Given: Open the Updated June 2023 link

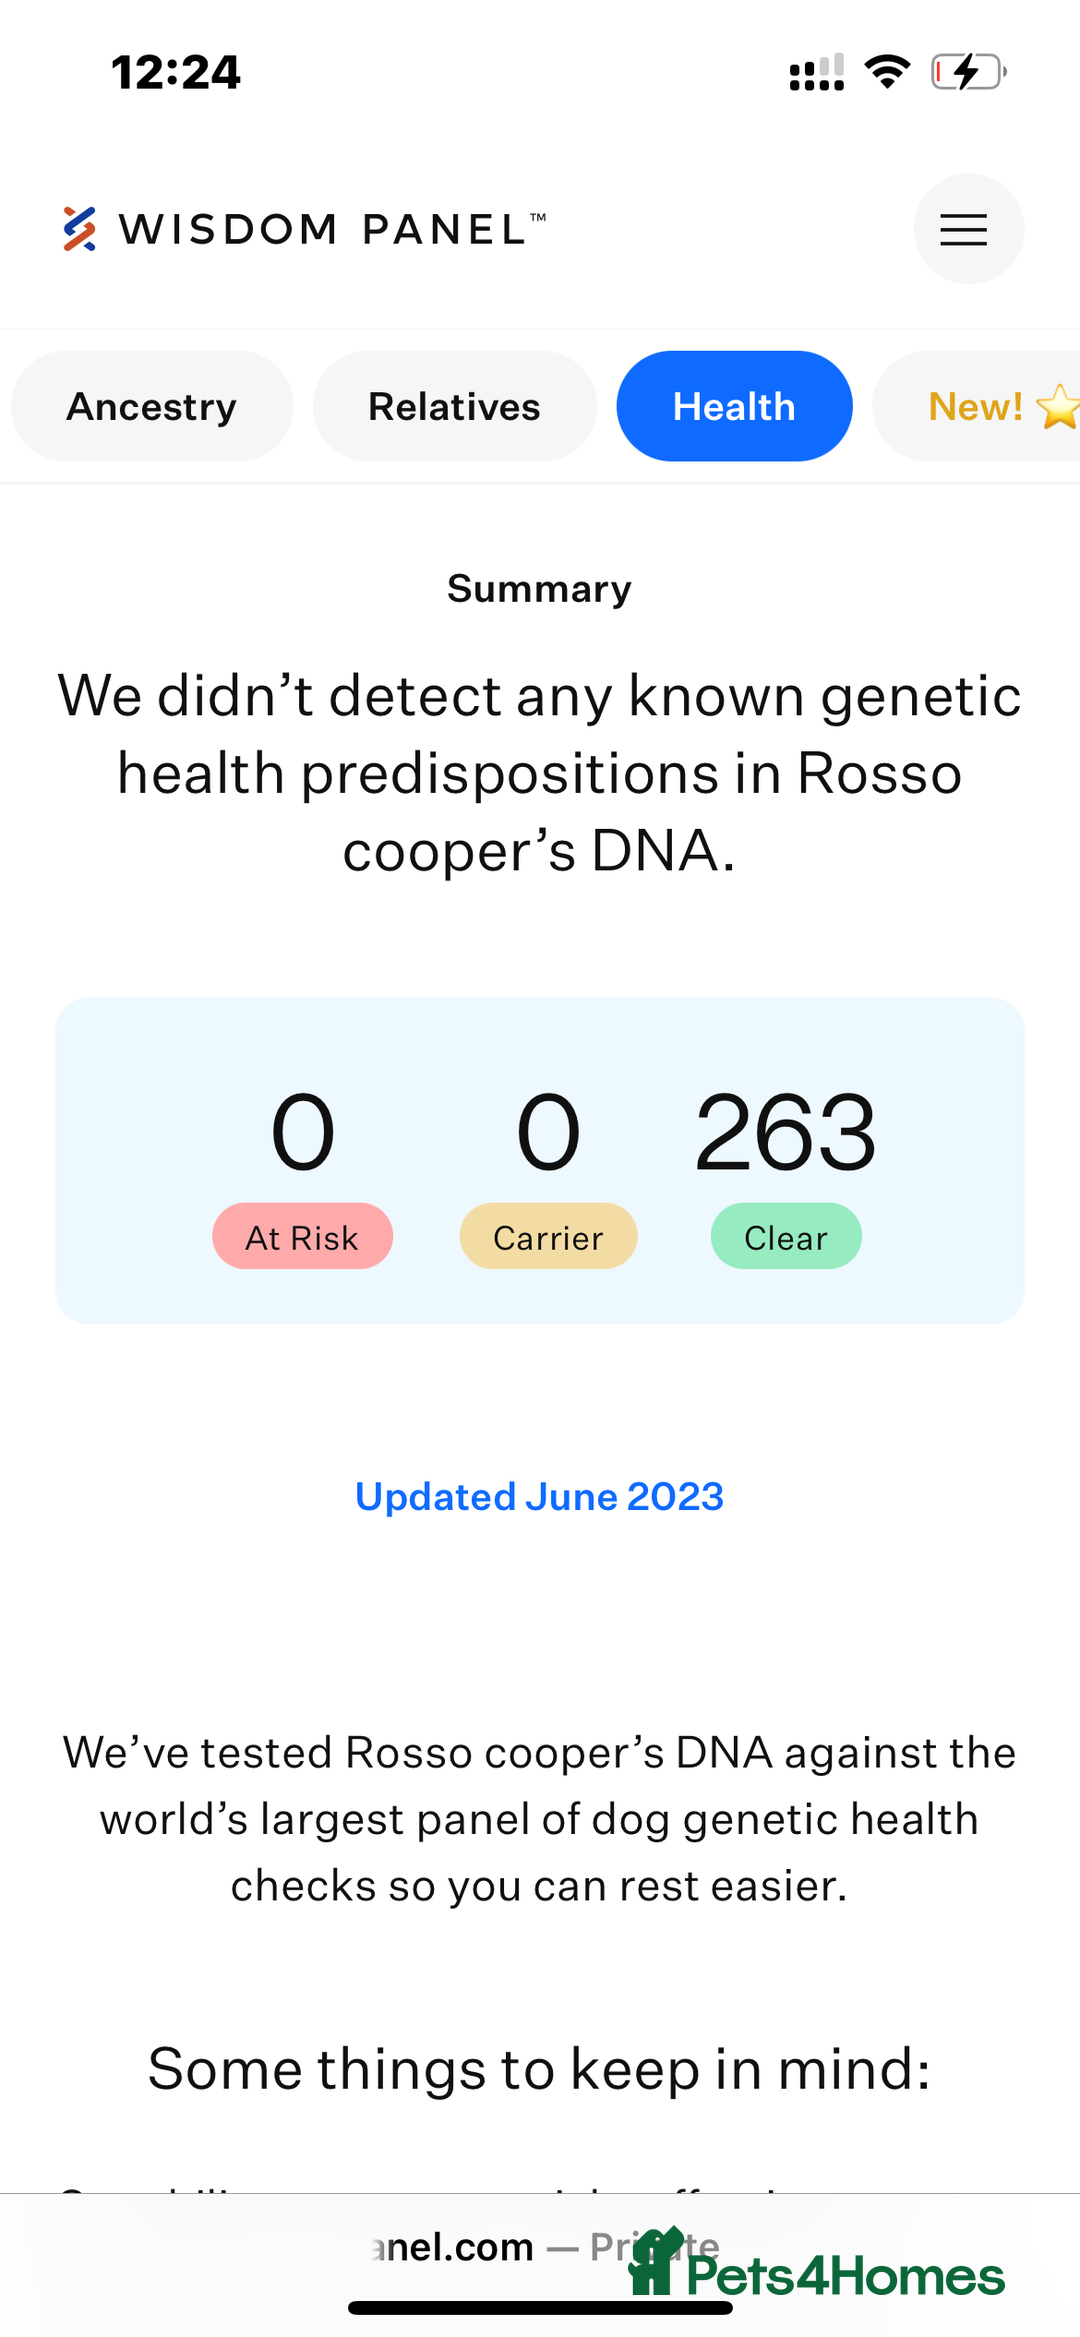Looking at the screenshot, I should [539, 1497].
